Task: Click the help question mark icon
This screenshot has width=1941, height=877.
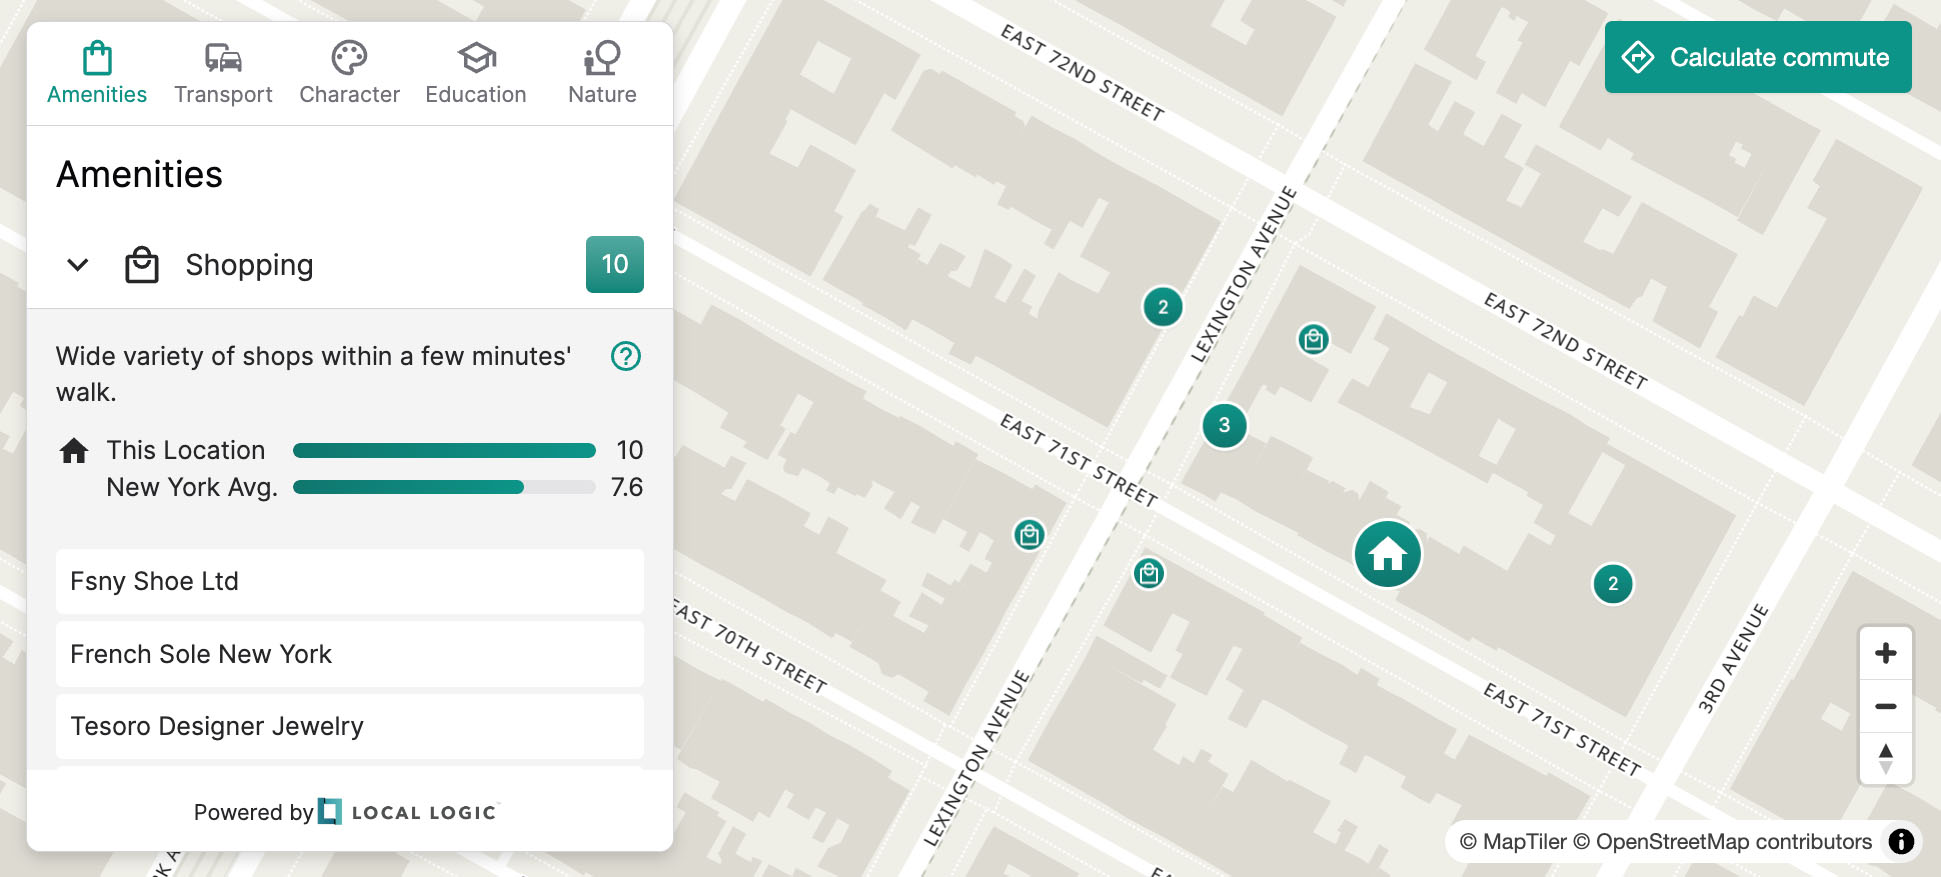Action: click(x=626, y=356)
